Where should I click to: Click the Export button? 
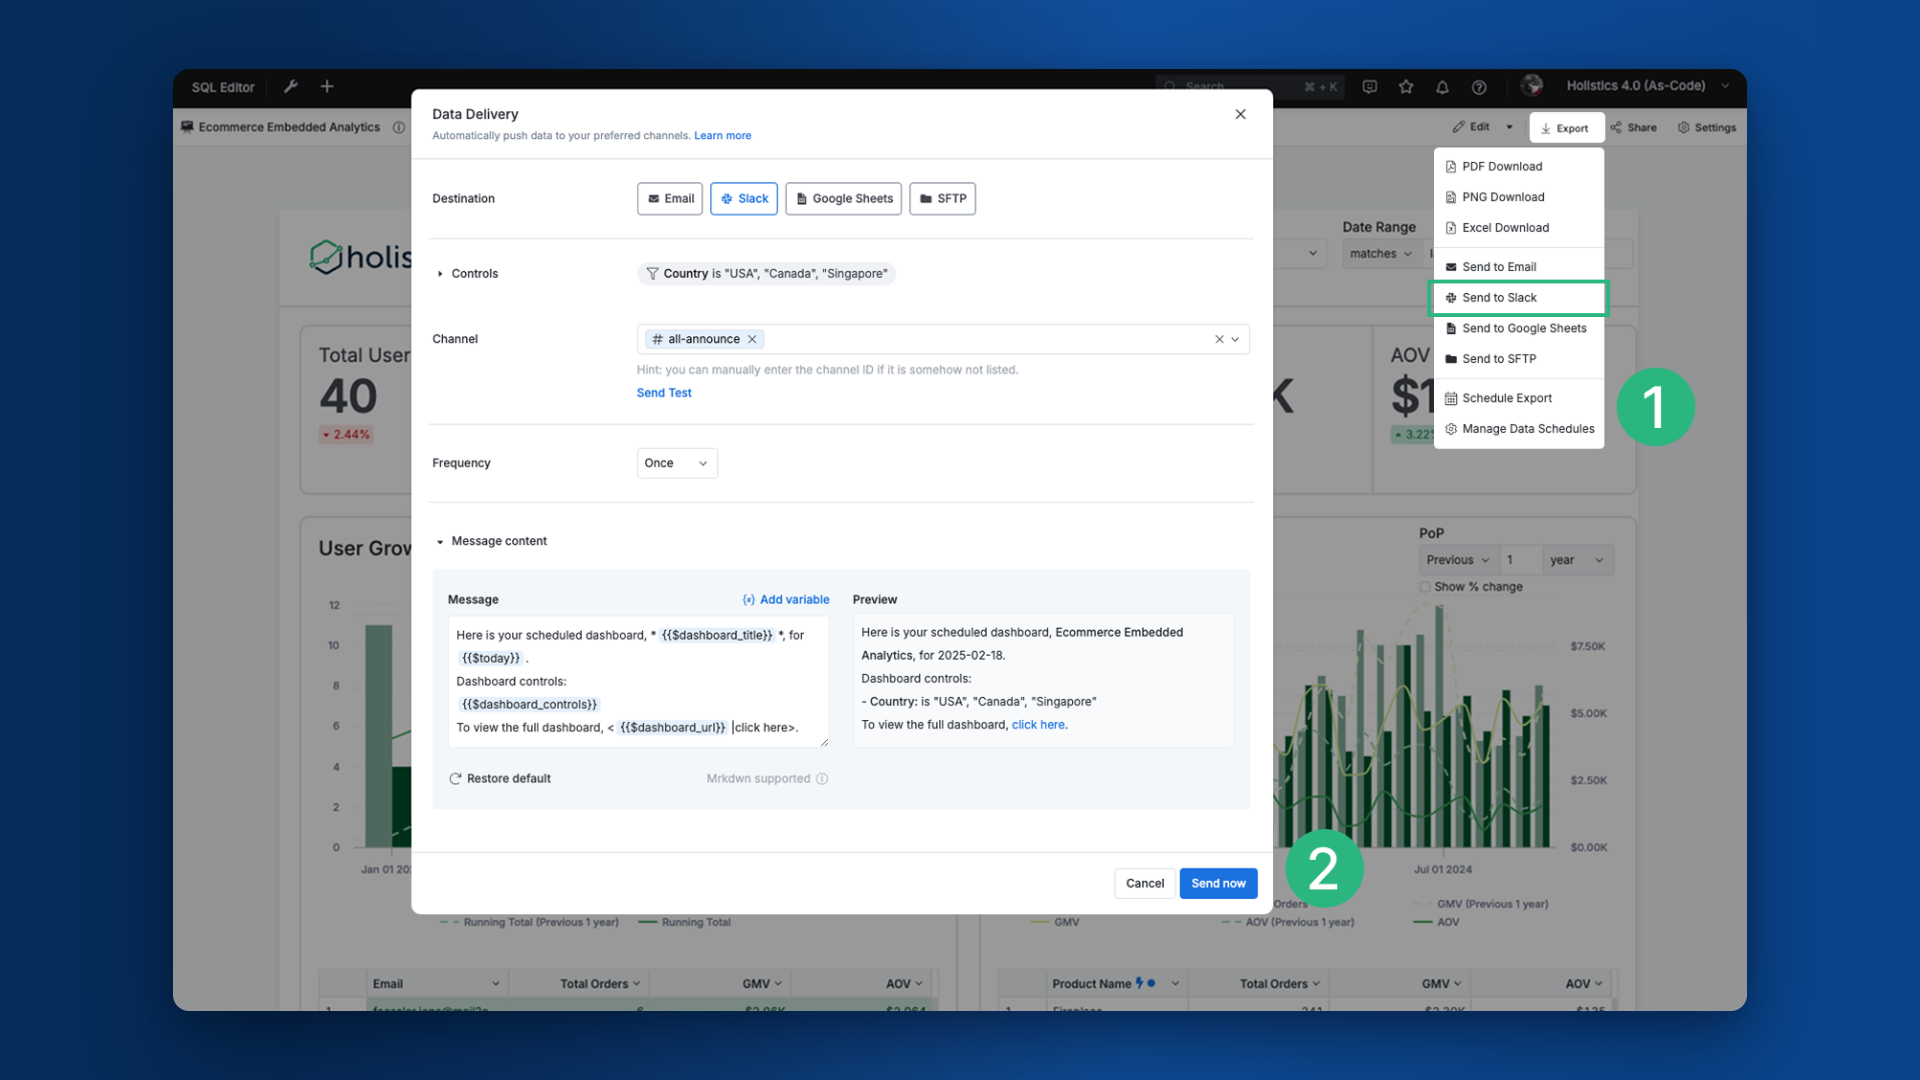coord(1566,128)
